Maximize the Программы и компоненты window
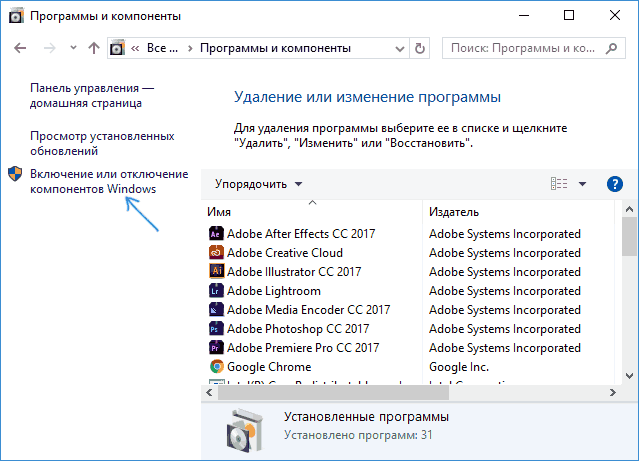Screen dimensions: 639x461 point(569,15)
